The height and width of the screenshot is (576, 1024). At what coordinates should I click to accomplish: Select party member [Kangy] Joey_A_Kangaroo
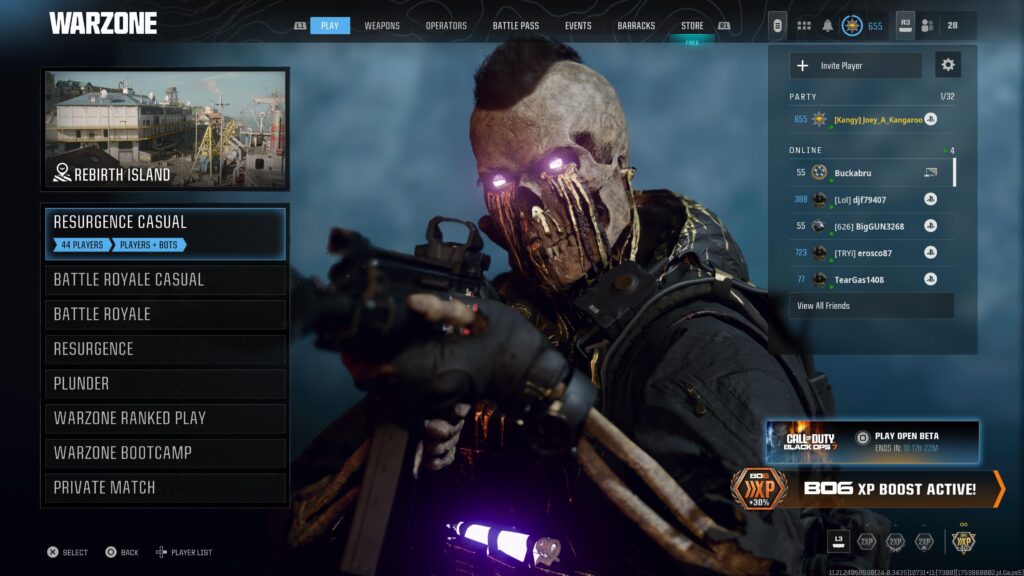[871, 120]
